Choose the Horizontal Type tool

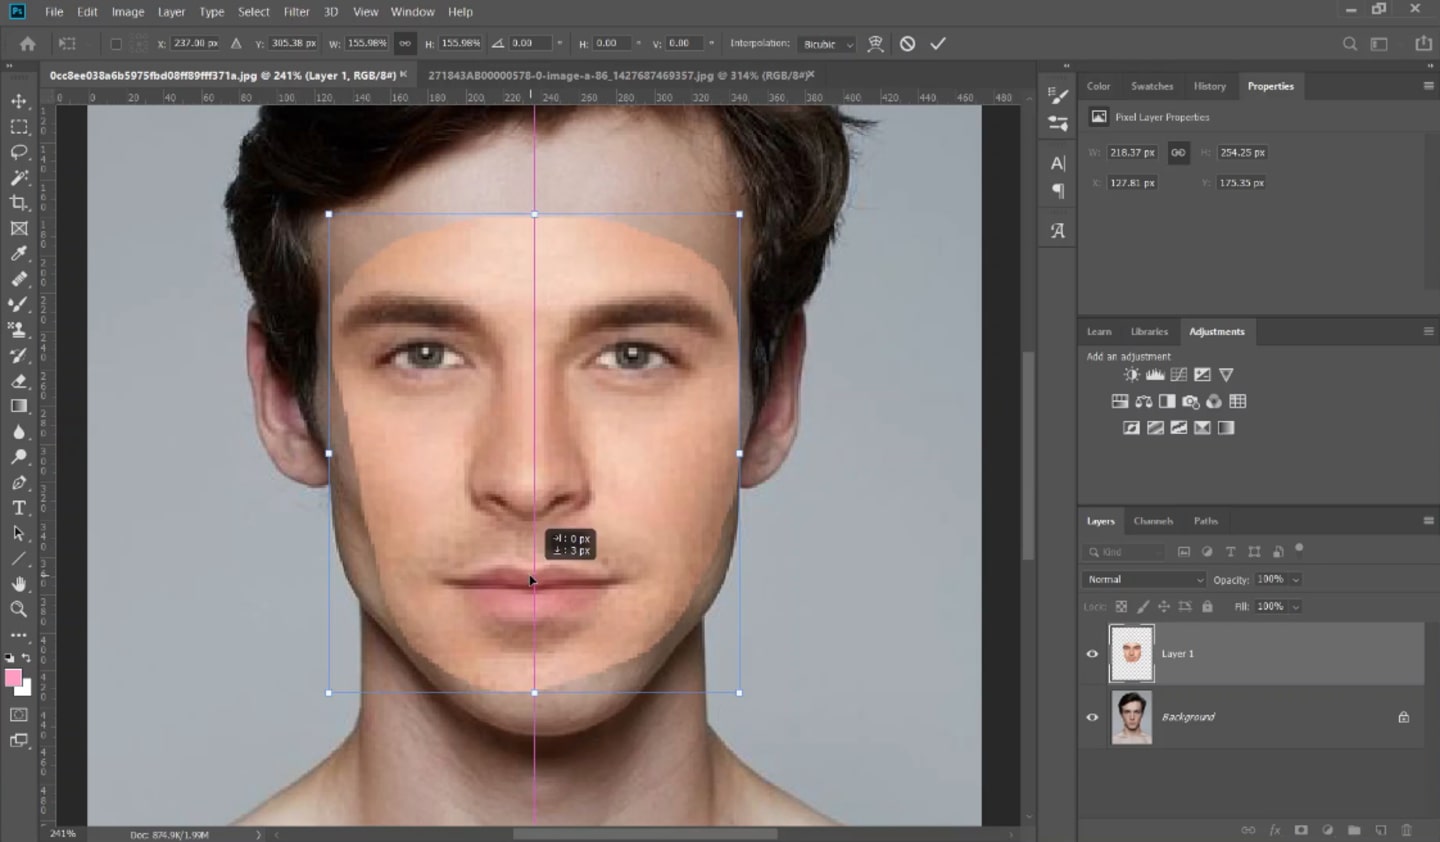coord(18,507)
